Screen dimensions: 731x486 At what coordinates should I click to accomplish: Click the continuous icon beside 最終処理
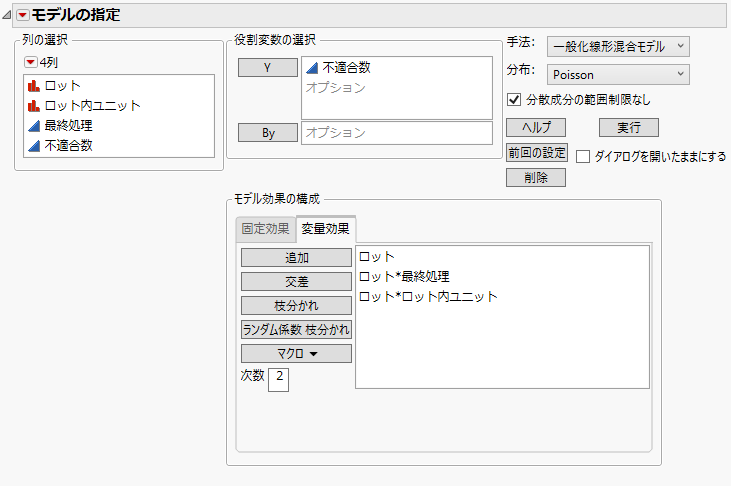point(34,126)
